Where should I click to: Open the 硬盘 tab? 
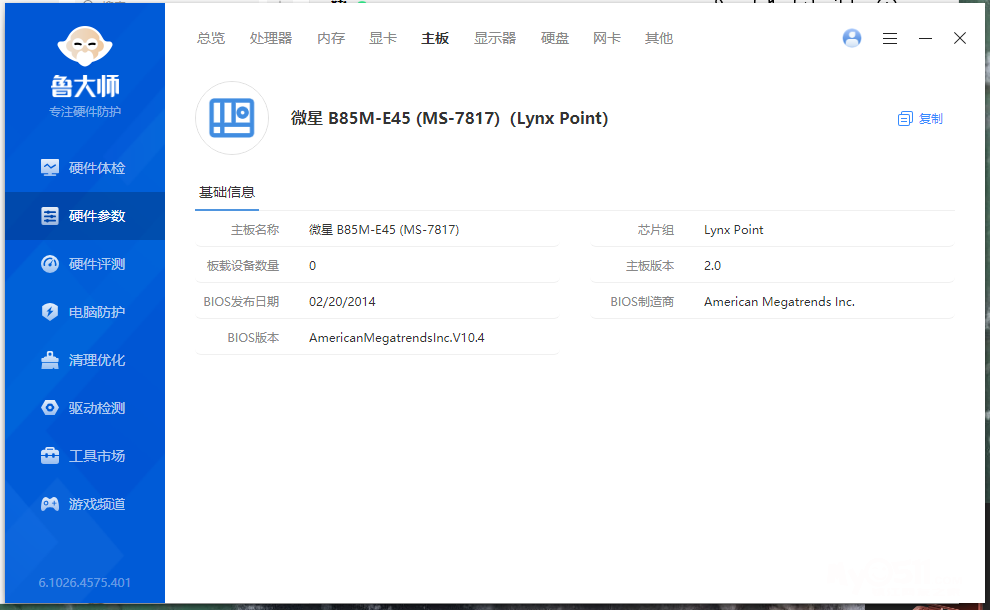pyautogui.click(x=555, y=38)
